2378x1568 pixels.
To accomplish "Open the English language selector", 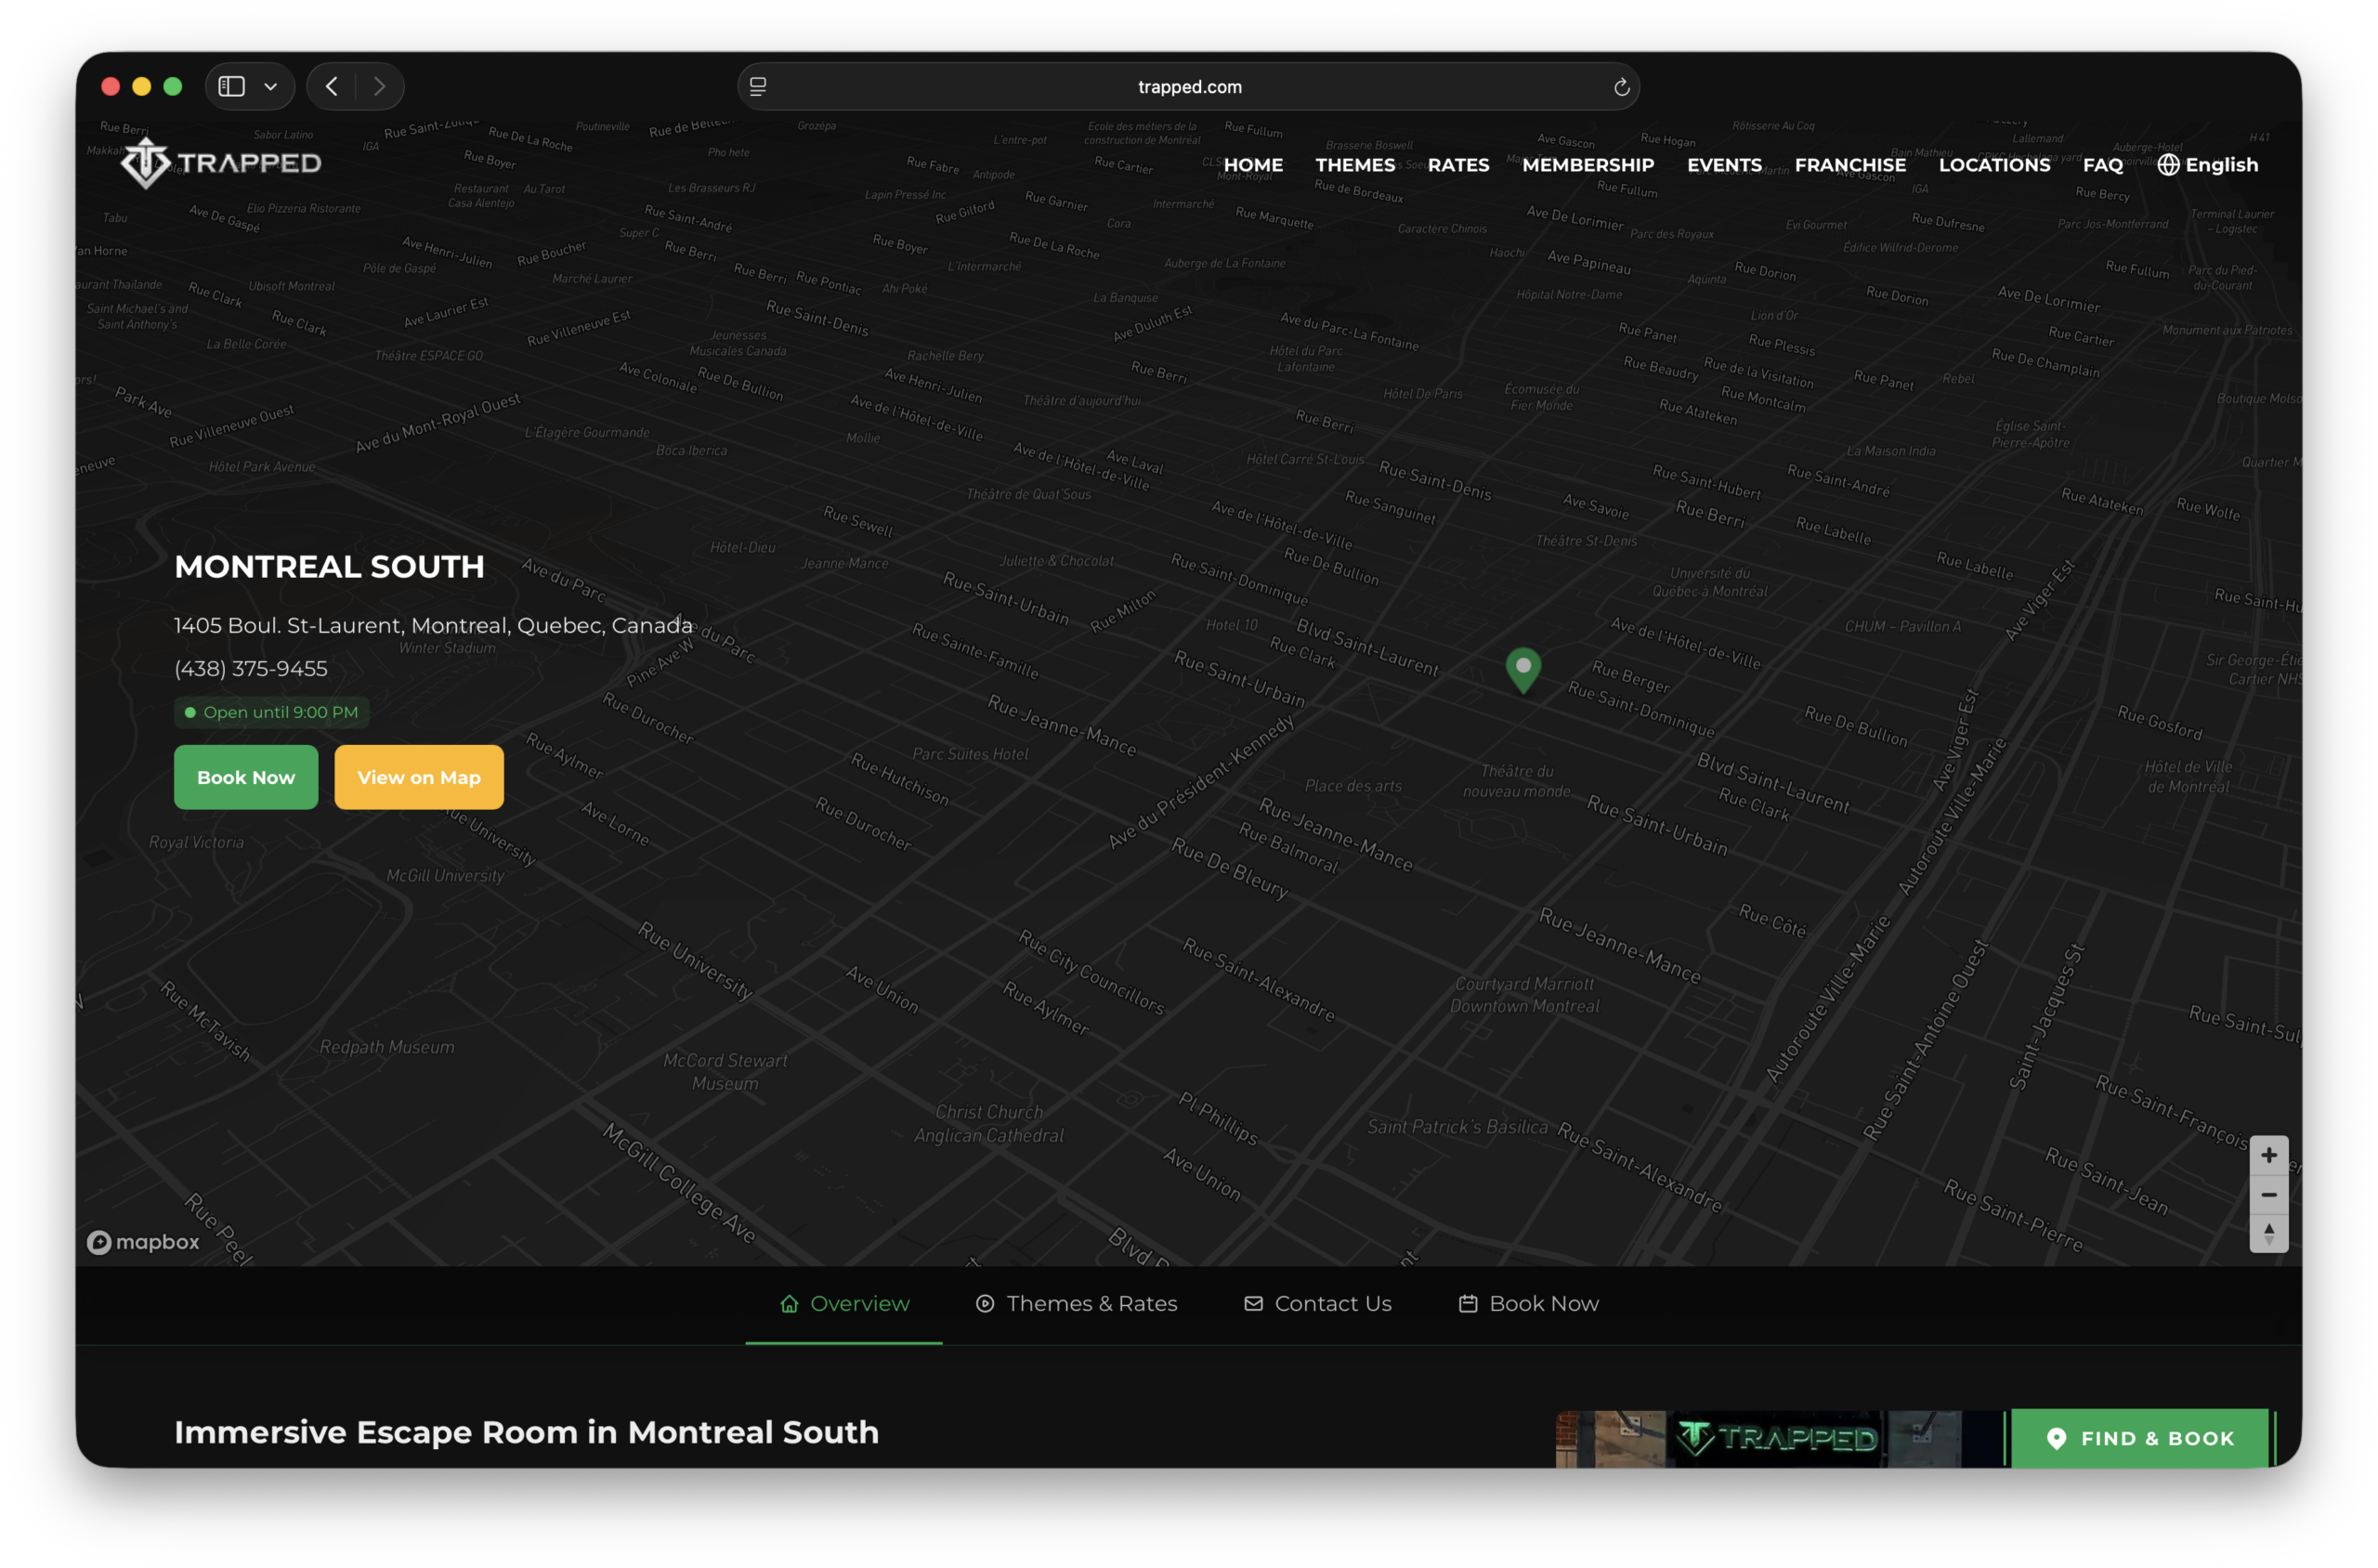I will click(2207, 165).
